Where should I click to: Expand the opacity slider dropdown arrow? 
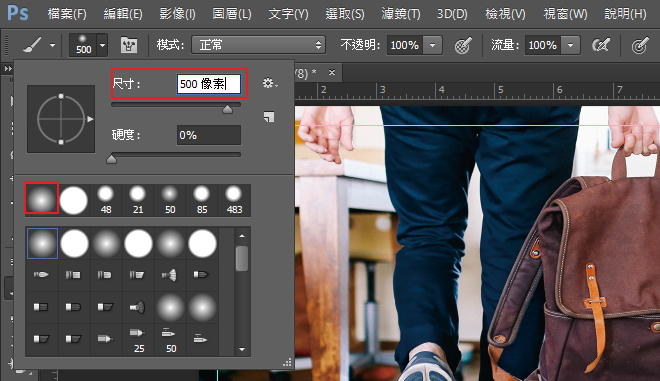(x=432, y=45)
